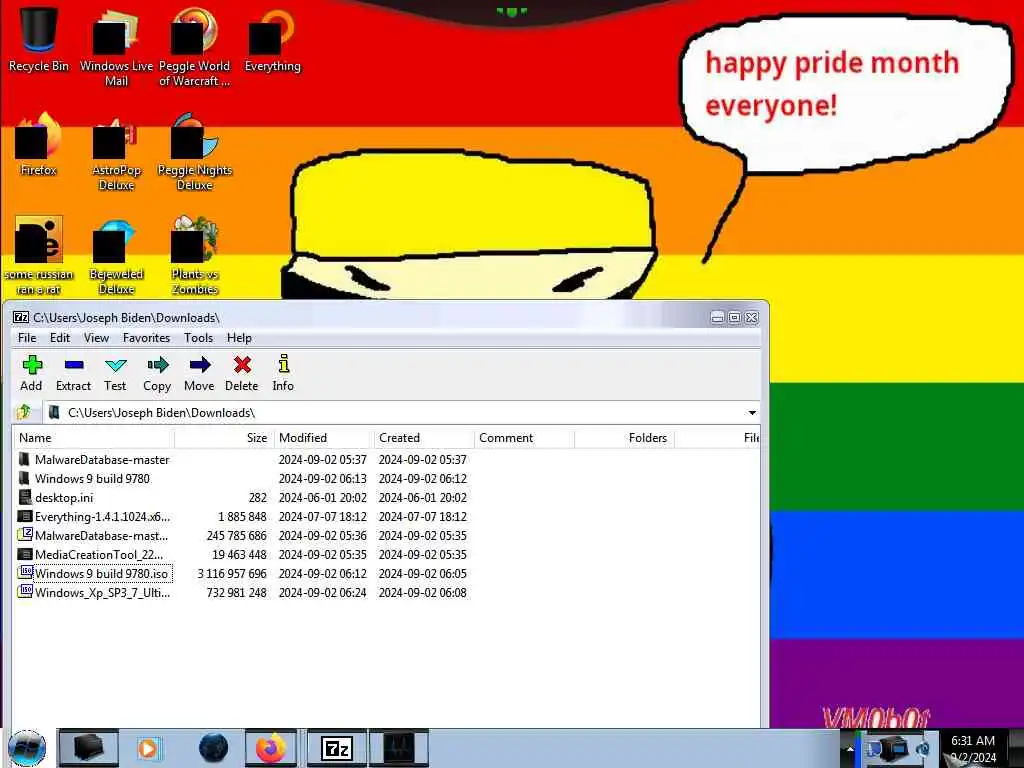
Task: Click the volume tray icon
Action: [x=923, y=749]
